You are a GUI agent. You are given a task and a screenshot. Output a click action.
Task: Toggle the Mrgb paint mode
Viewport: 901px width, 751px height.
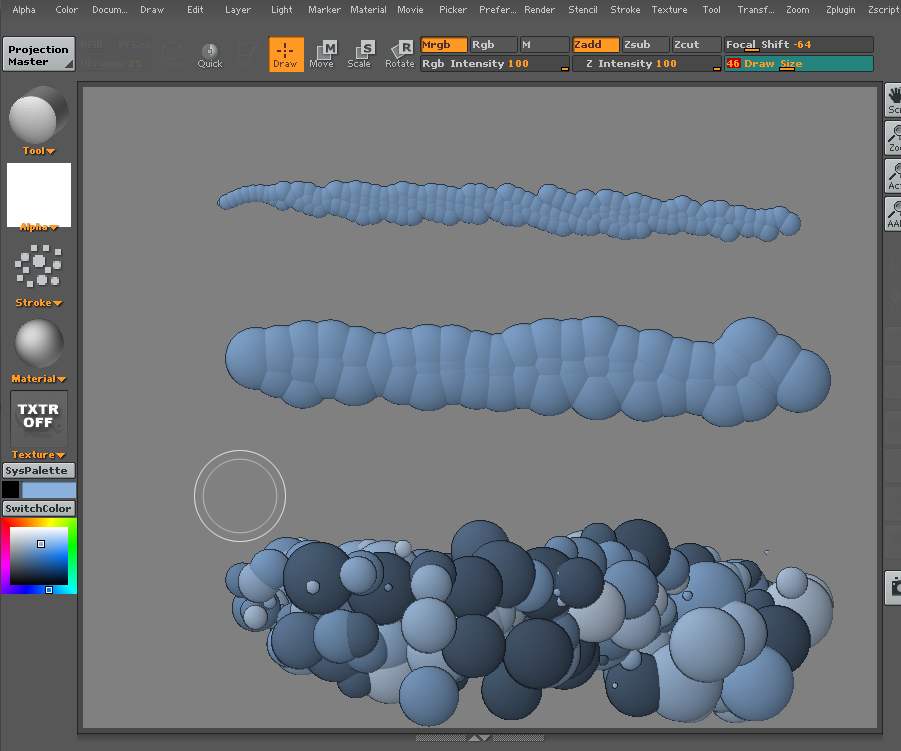point(443,45)
